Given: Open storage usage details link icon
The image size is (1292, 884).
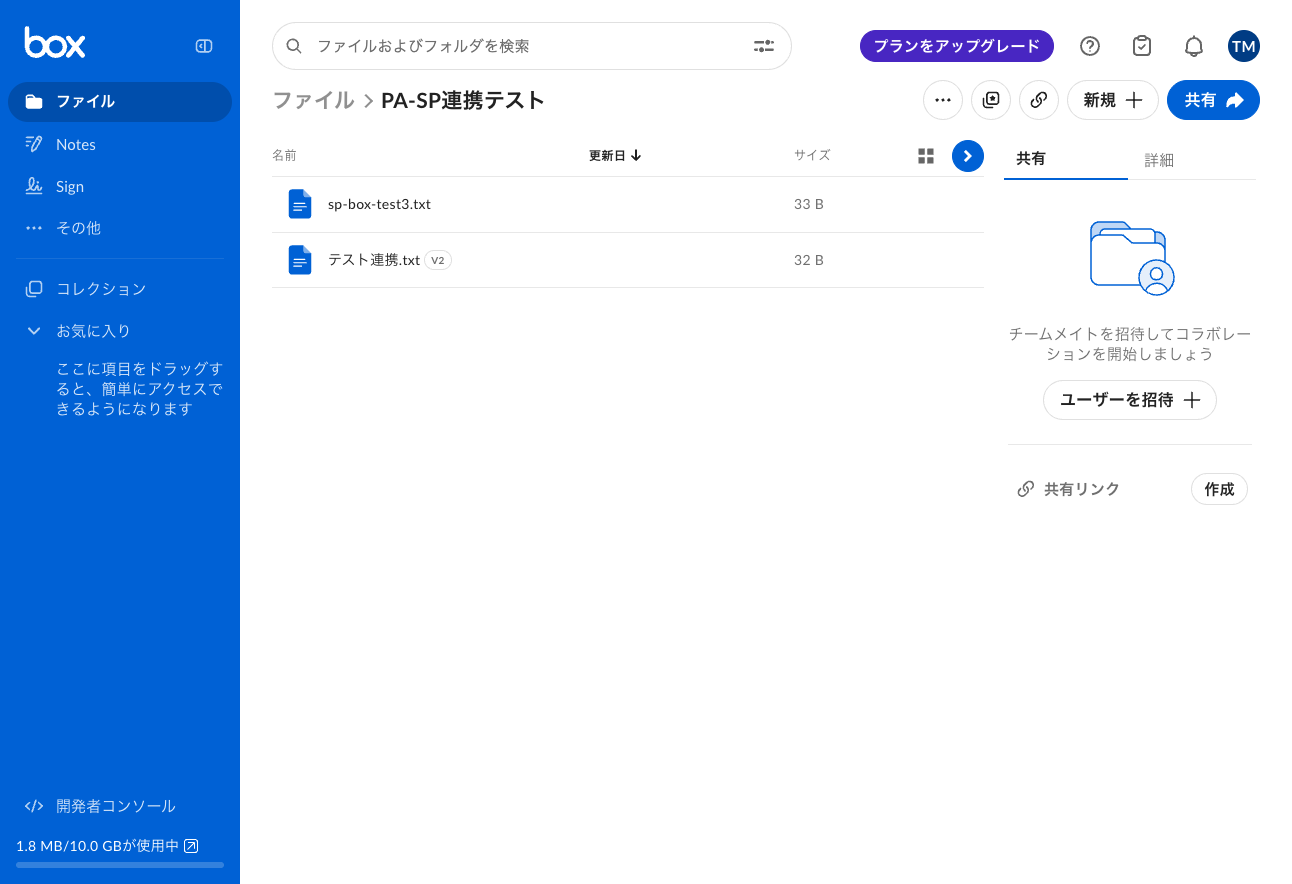Looking at the screenshot, I should tap(191, 846).
